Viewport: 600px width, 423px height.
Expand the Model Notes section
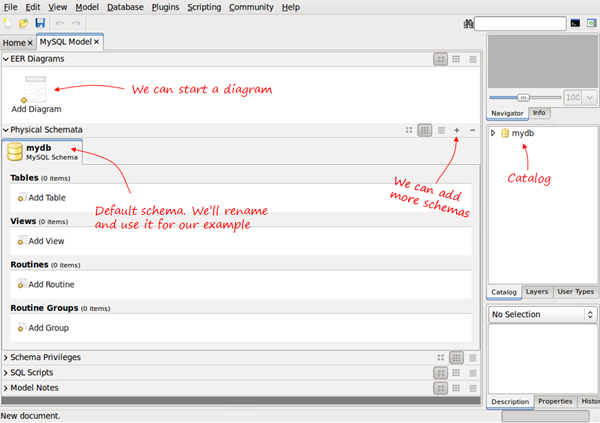6,388
